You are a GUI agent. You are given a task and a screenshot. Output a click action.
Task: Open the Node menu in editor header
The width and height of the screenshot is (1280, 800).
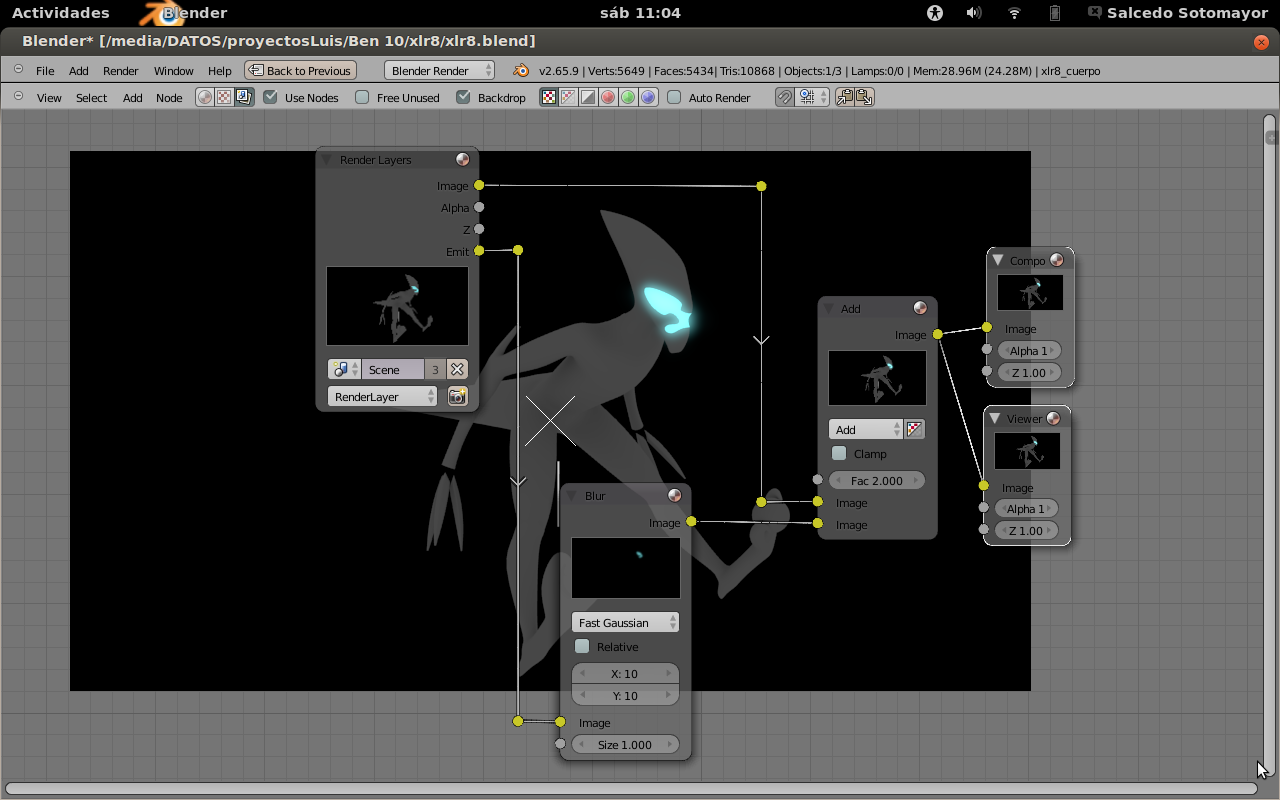click(169, 98)
